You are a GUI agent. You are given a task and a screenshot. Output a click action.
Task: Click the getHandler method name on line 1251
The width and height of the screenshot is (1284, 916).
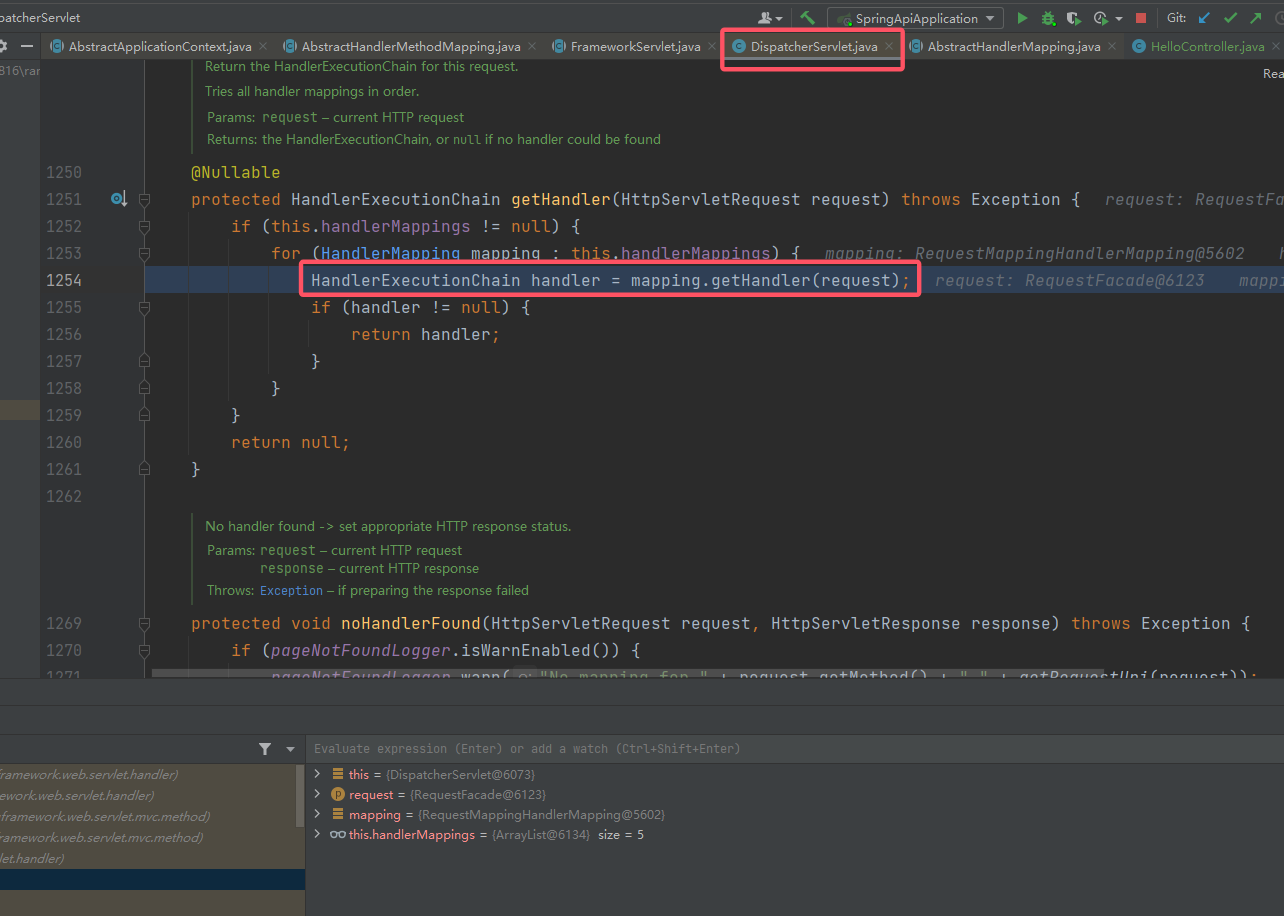pyautogui.click(x=561, y=200)
